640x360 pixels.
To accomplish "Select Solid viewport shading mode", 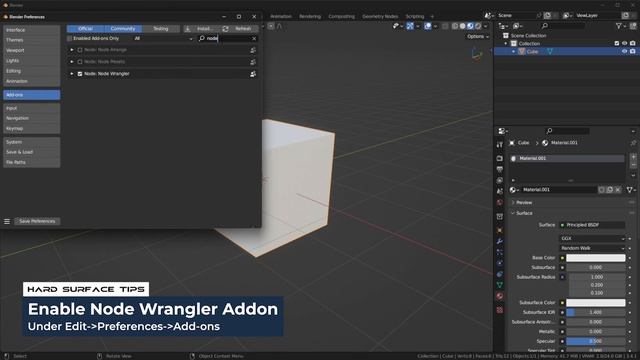I will (x=462, y=26).
